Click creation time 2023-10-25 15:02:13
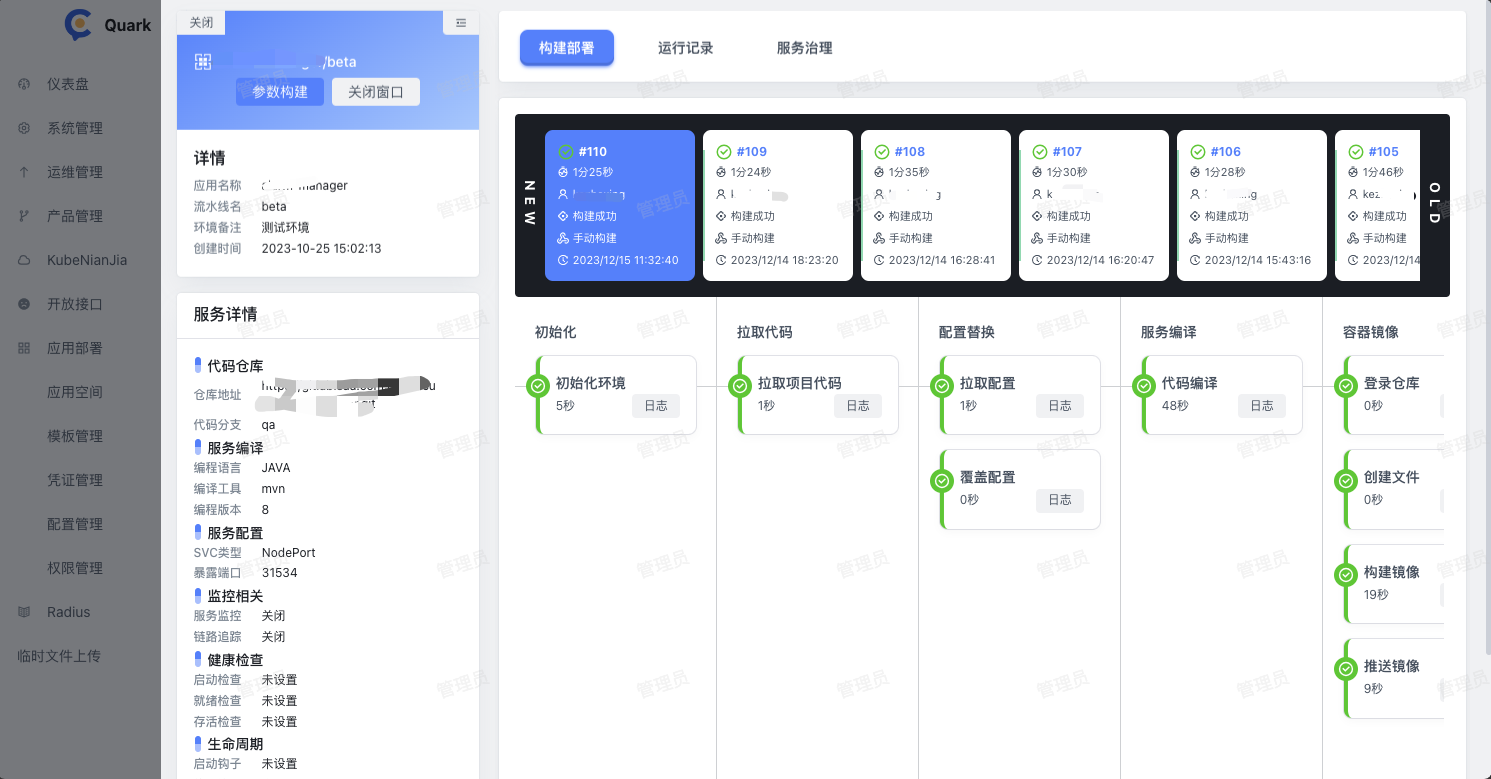This screenshot has width=1491, height=779. [321, 248]
